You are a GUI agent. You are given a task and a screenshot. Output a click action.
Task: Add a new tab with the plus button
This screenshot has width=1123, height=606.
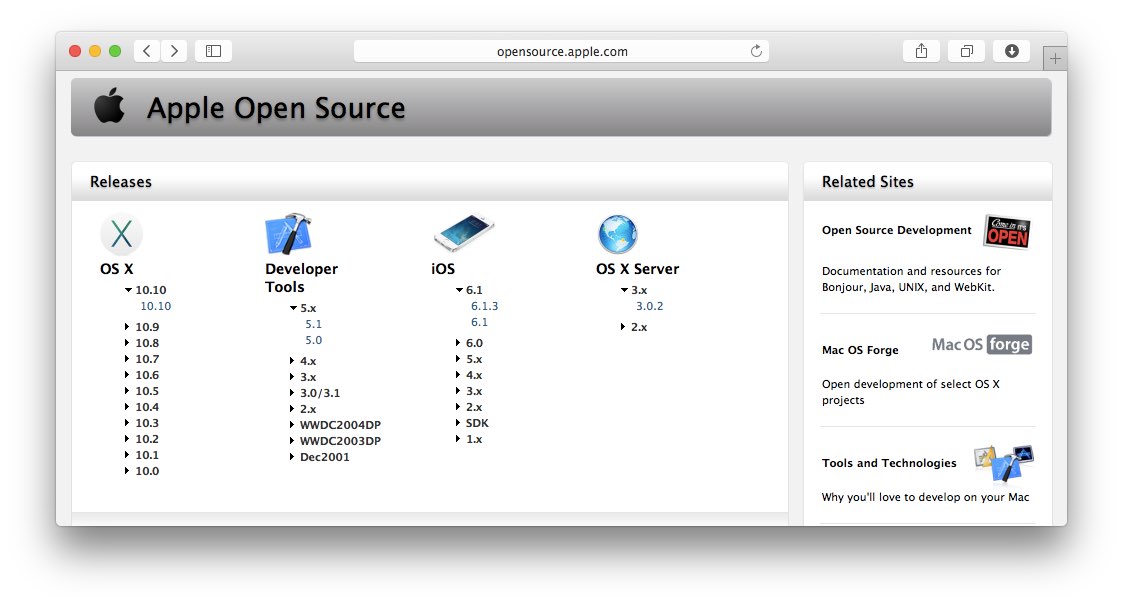coord(1055,59)
